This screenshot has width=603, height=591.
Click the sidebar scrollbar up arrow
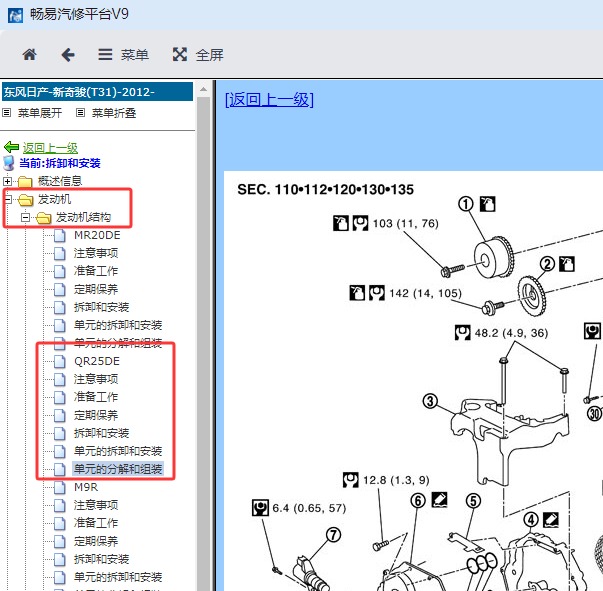coord(203,90)
